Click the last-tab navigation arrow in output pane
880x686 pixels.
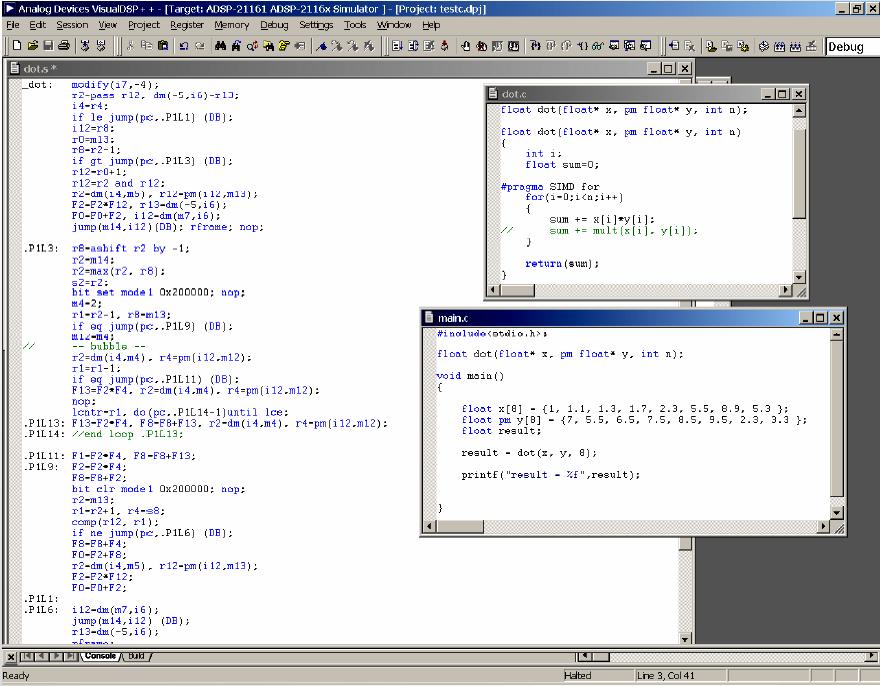pyautogui.click(x=71, y=656)
